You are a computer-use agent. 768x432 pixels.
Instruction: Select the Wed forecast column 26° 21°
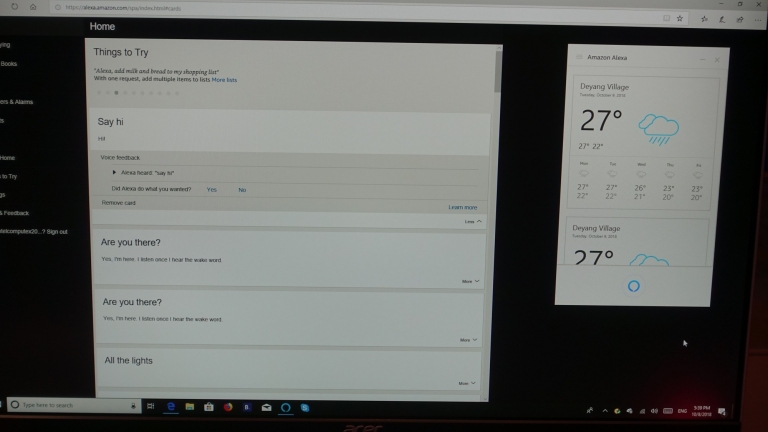click(640, 182)
